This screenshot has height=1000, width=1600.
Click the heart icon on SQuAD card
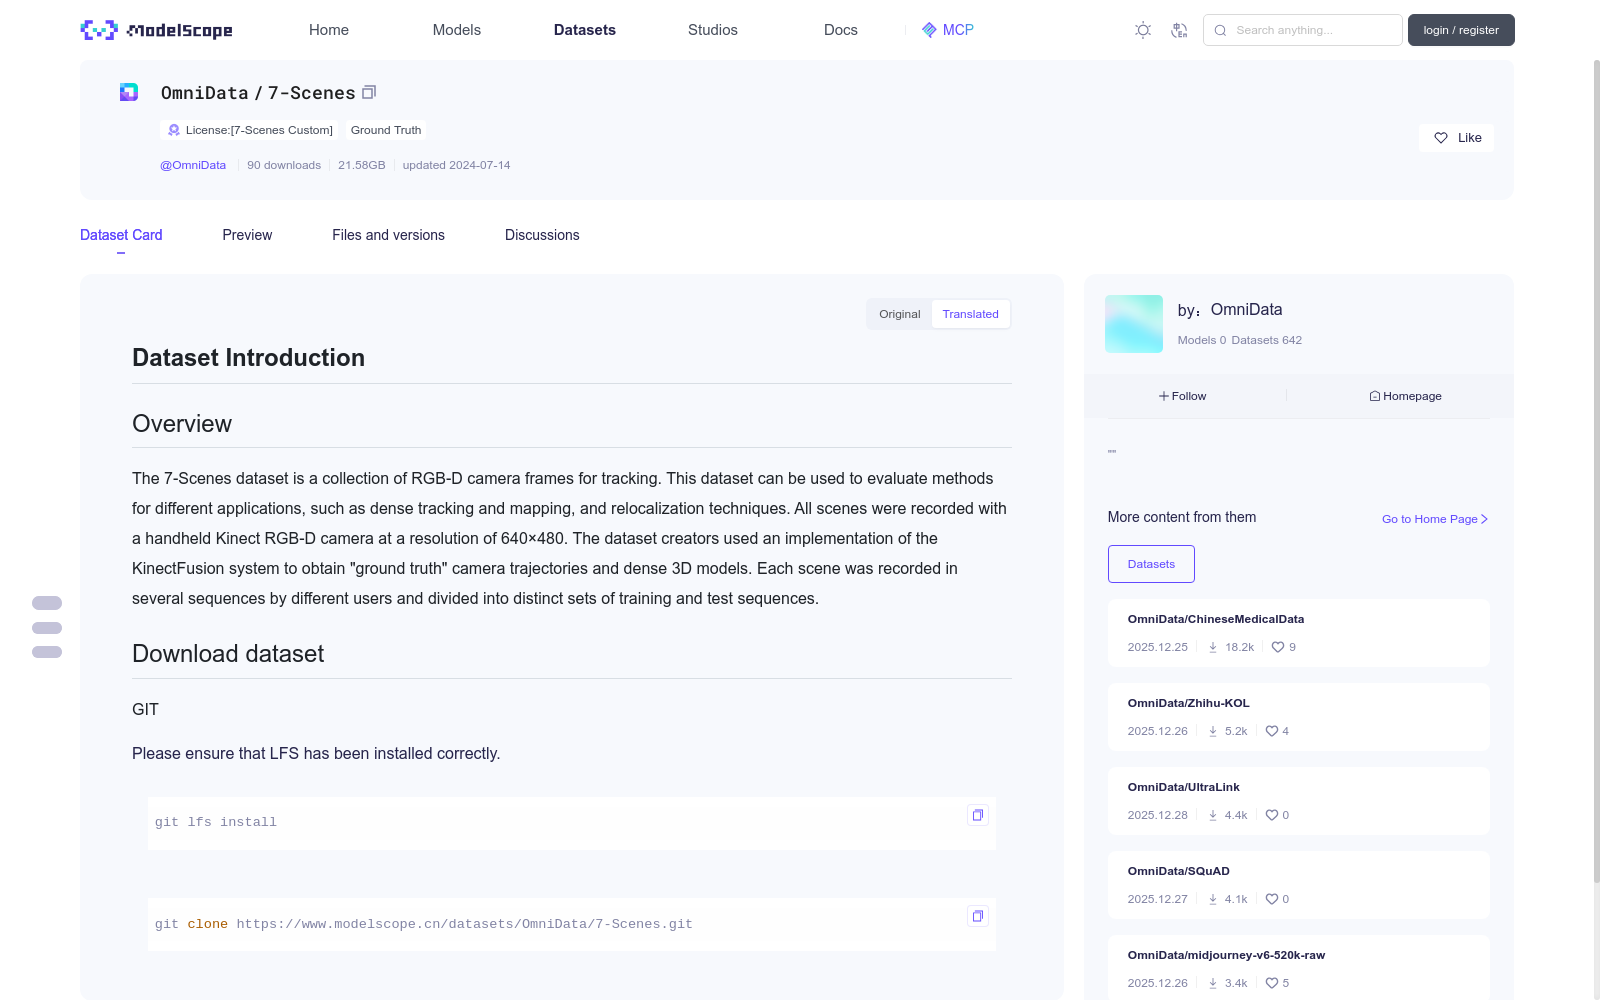[1272, 899]
